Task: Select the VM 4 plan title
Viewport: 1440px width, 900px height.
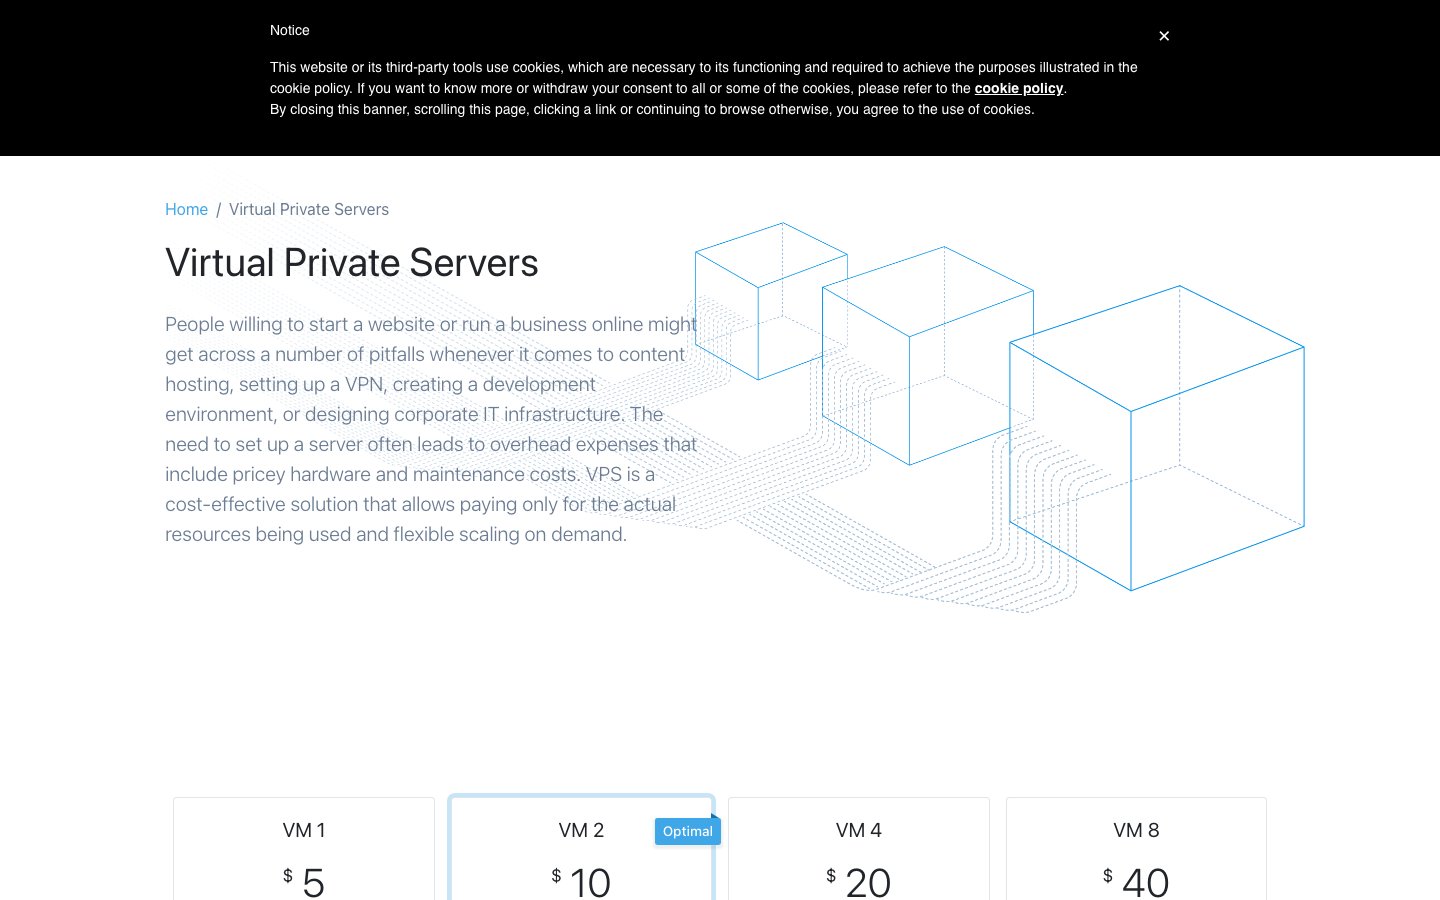Action: click(859, 830)
